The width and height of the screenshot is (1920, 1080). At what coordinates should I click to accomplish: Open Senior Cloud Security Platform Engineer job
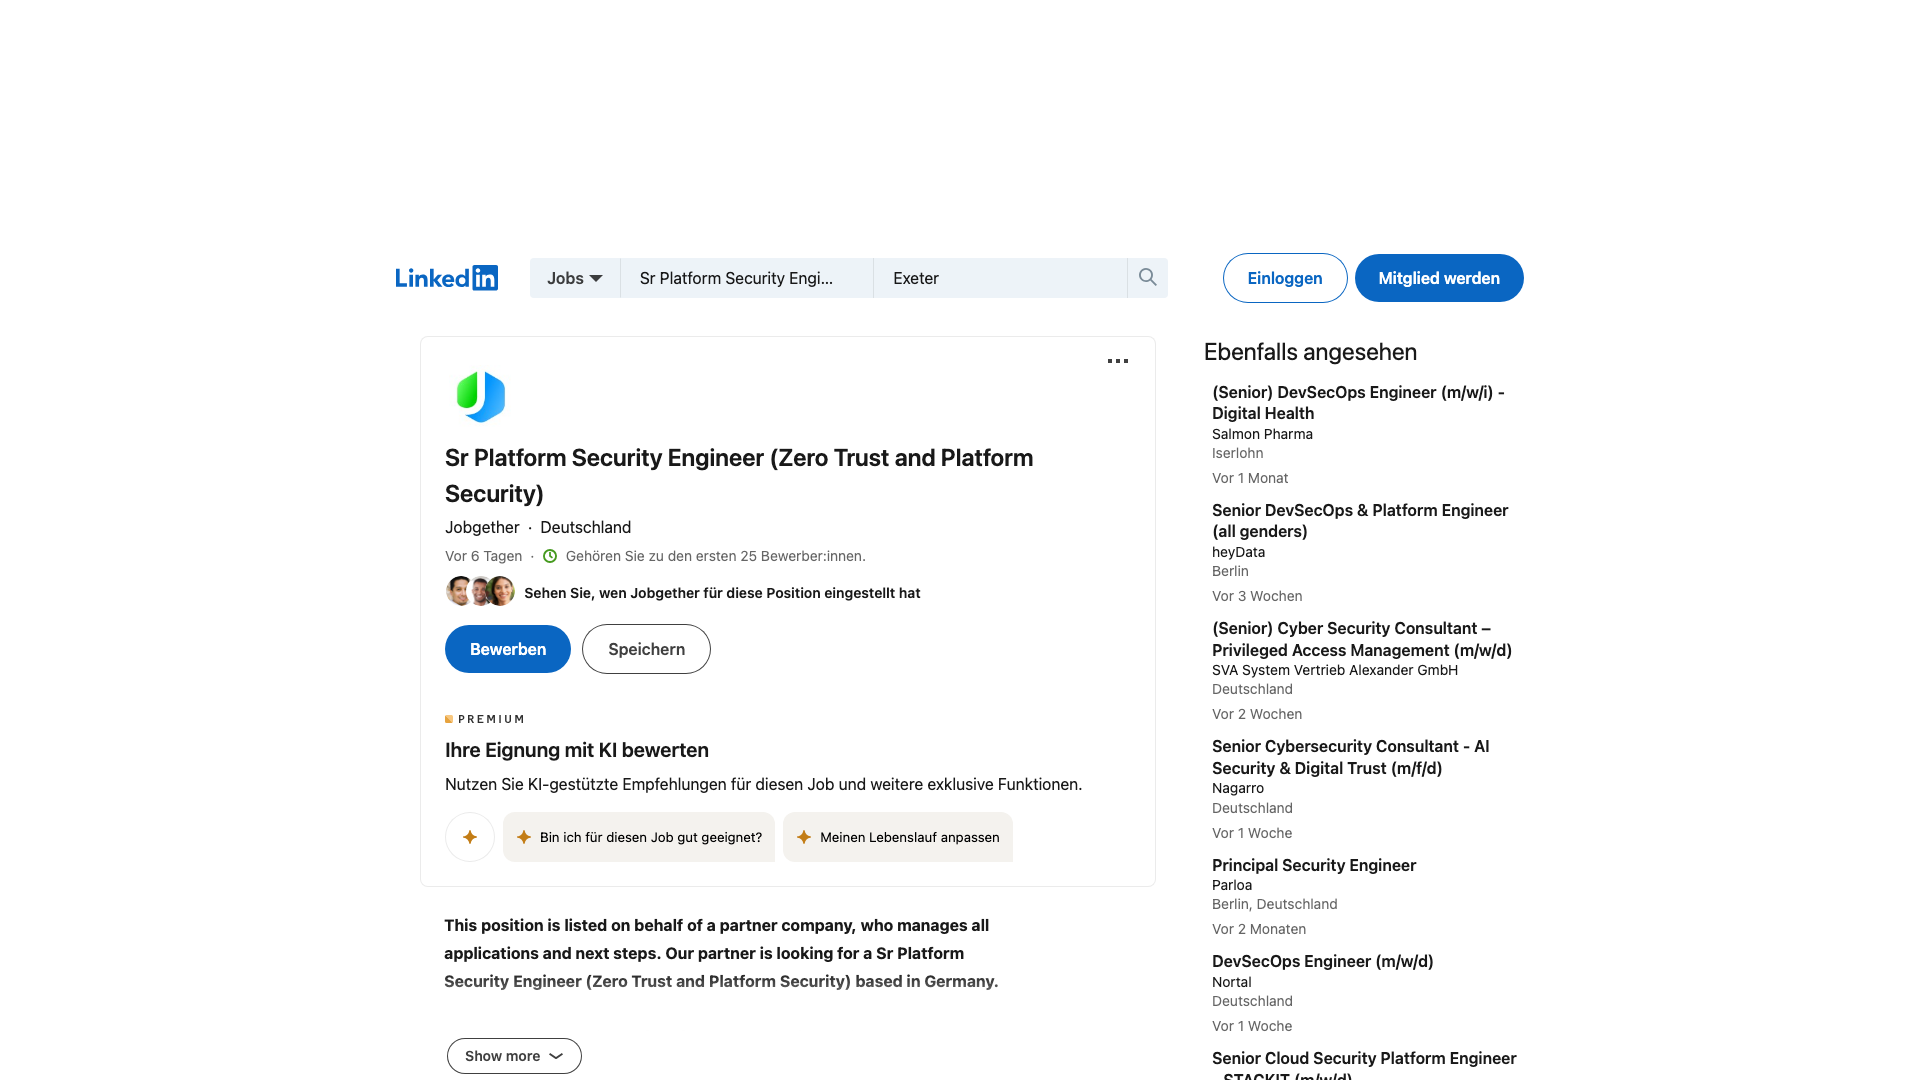click(1364, 1064)
